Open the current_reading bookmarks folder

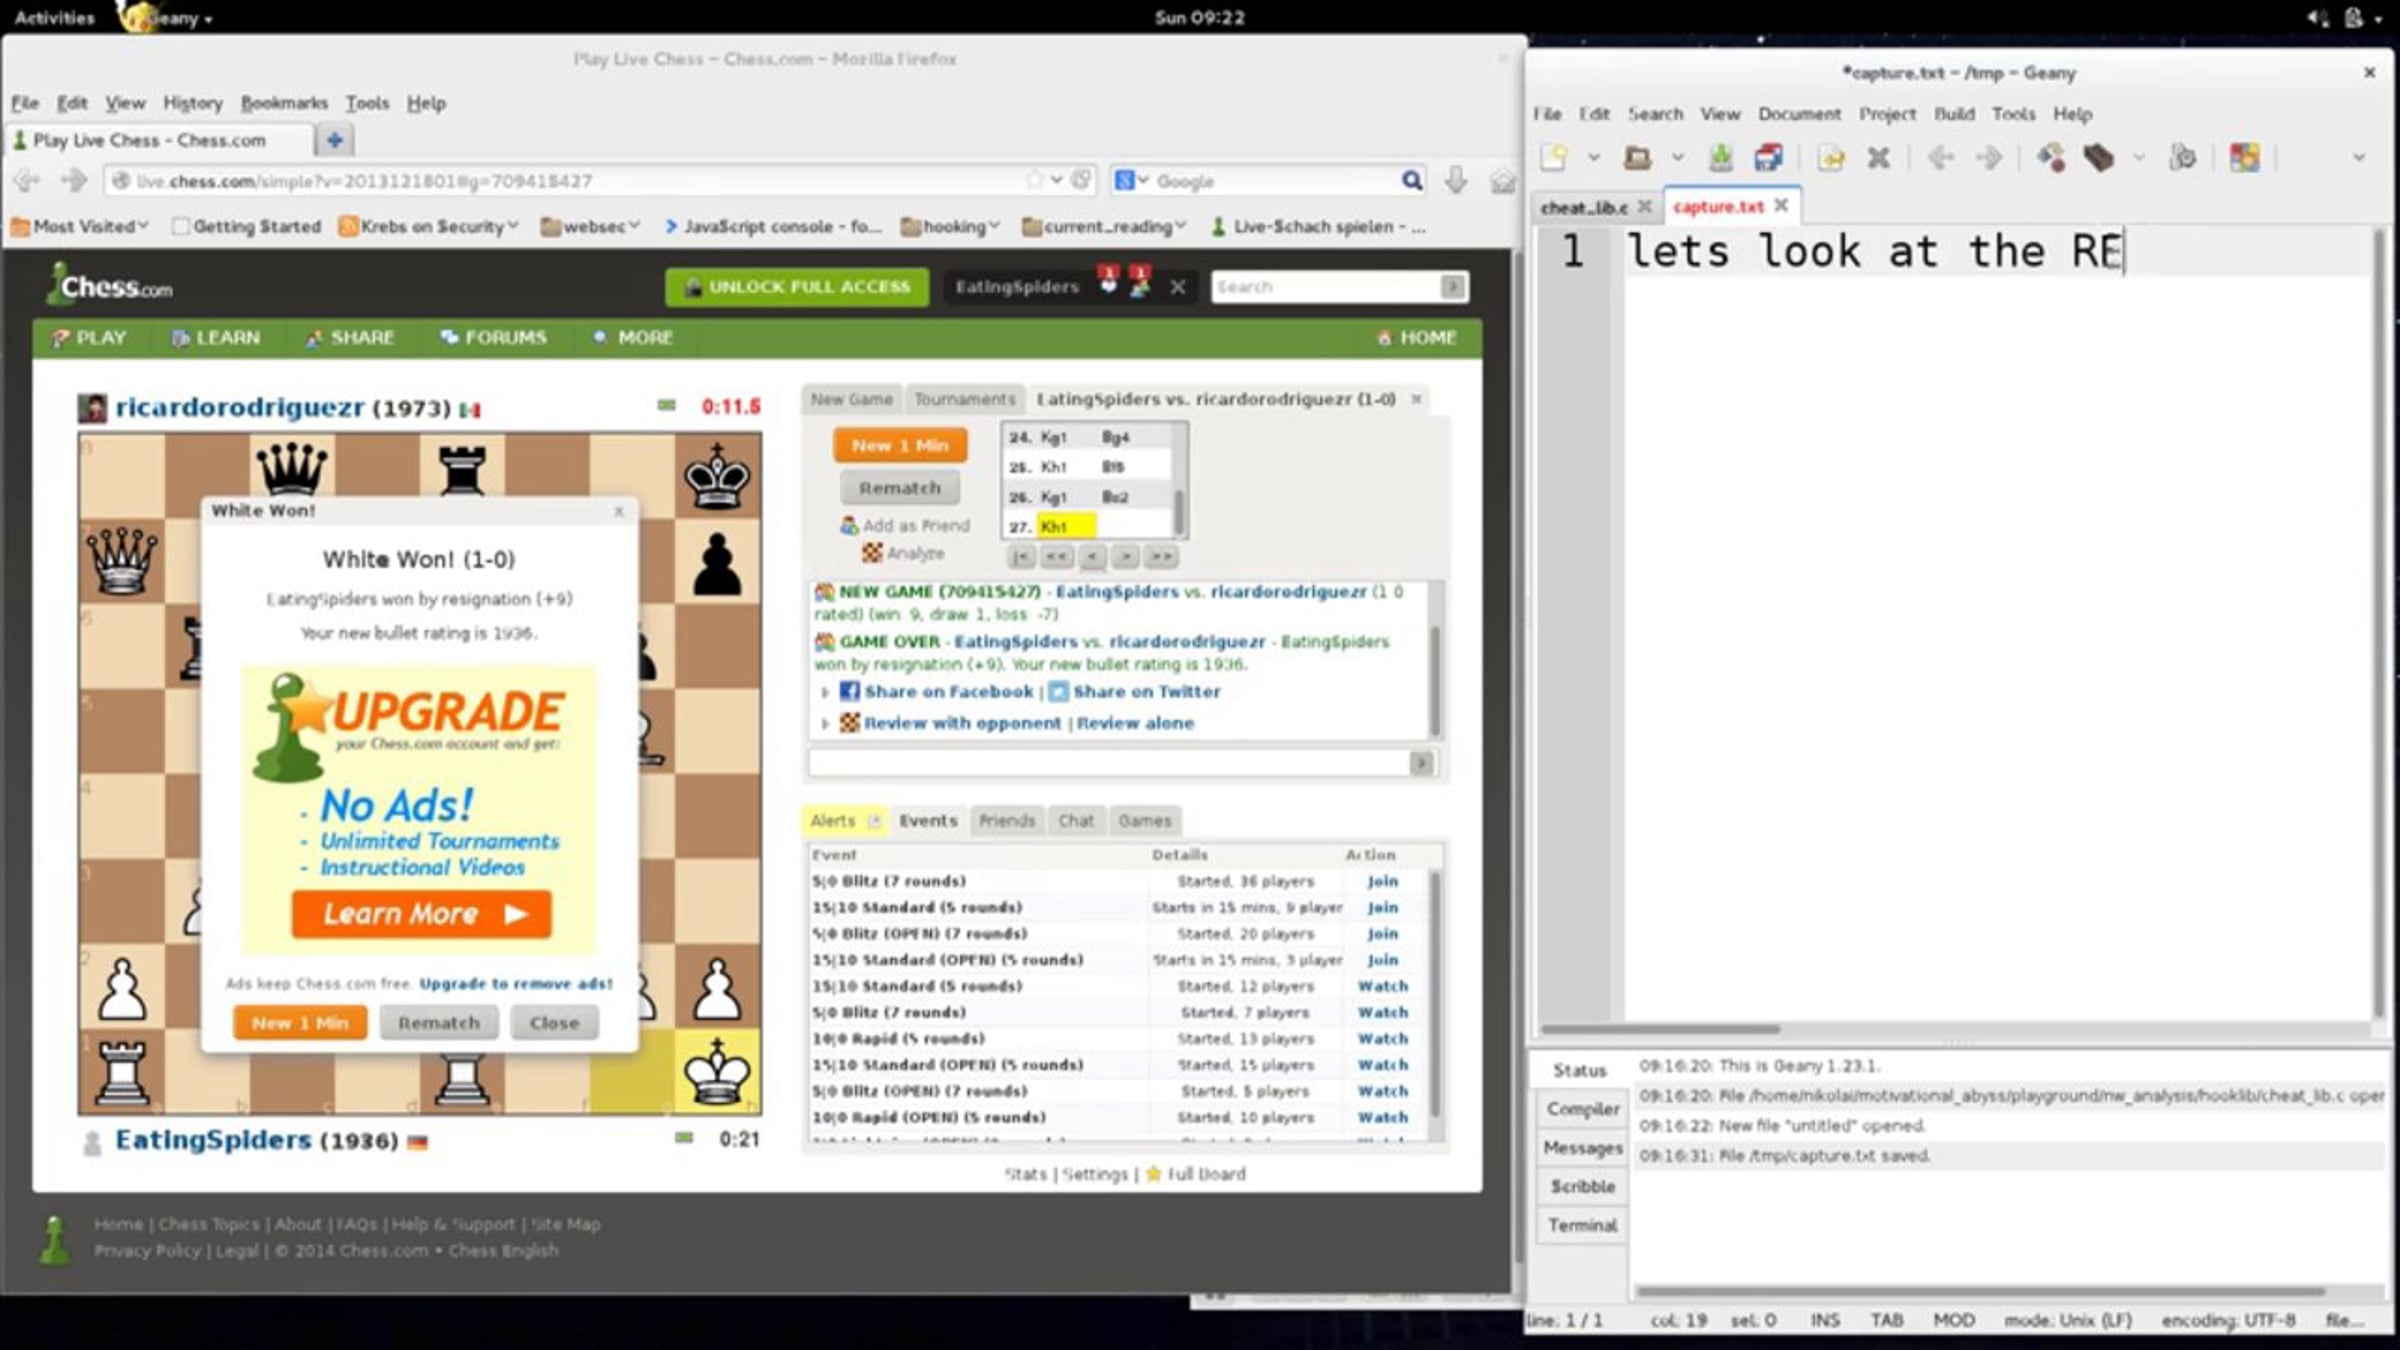pyautogui.click(x=1104, y=226)
